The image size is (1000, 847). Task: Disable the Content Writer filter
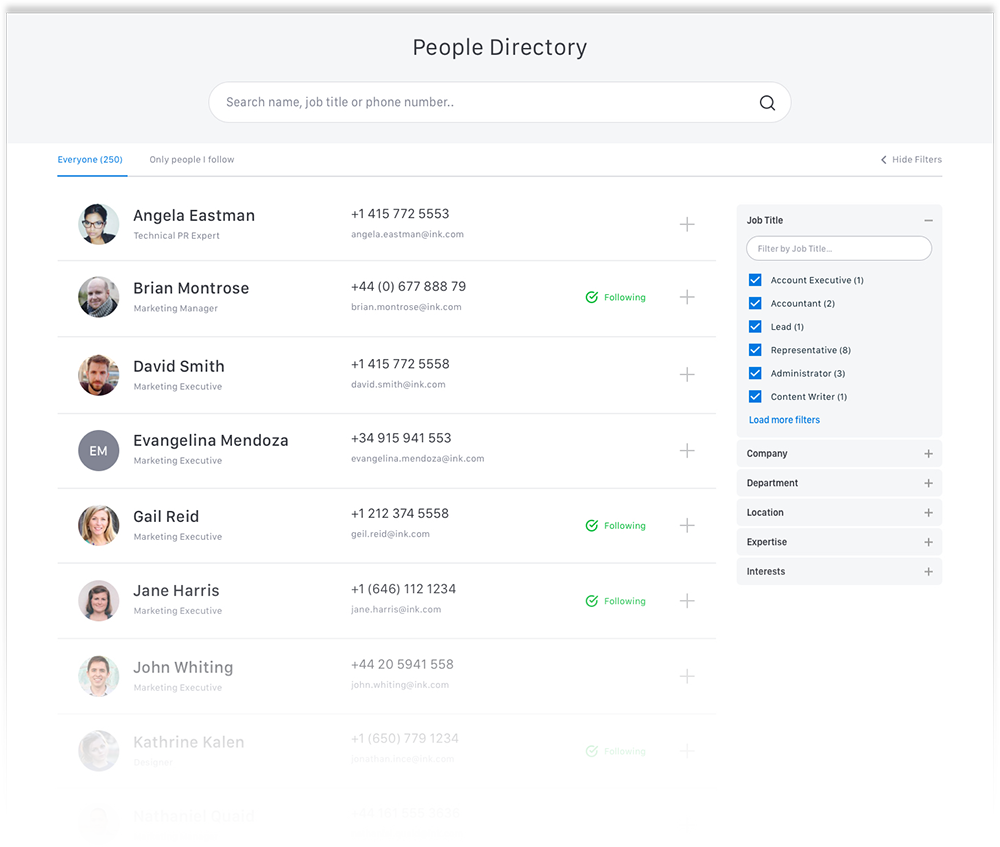[755, 396]
